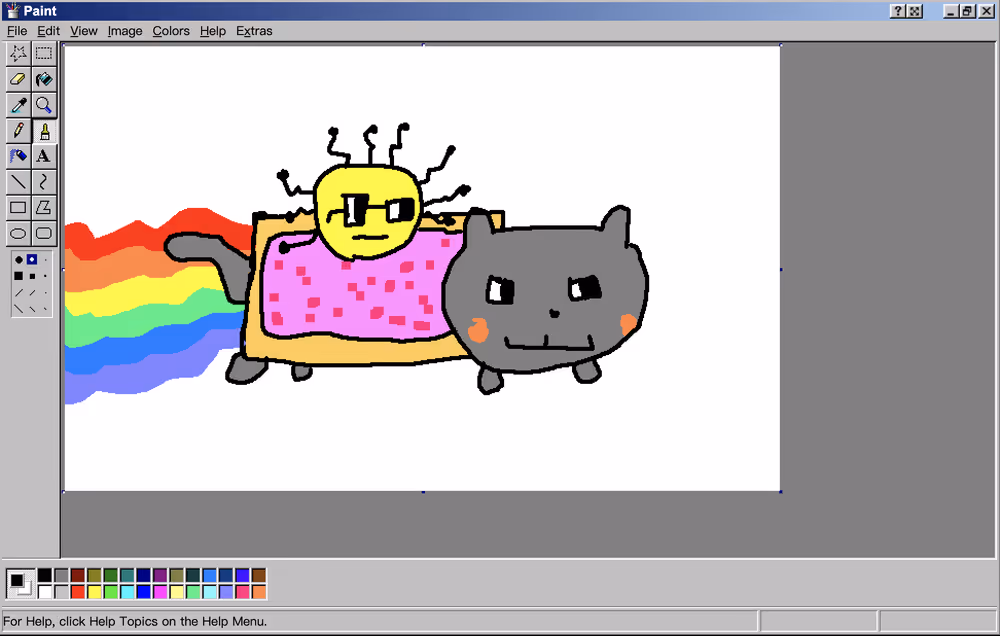
Task: Open the Colors menu
Action: (171, 31)
